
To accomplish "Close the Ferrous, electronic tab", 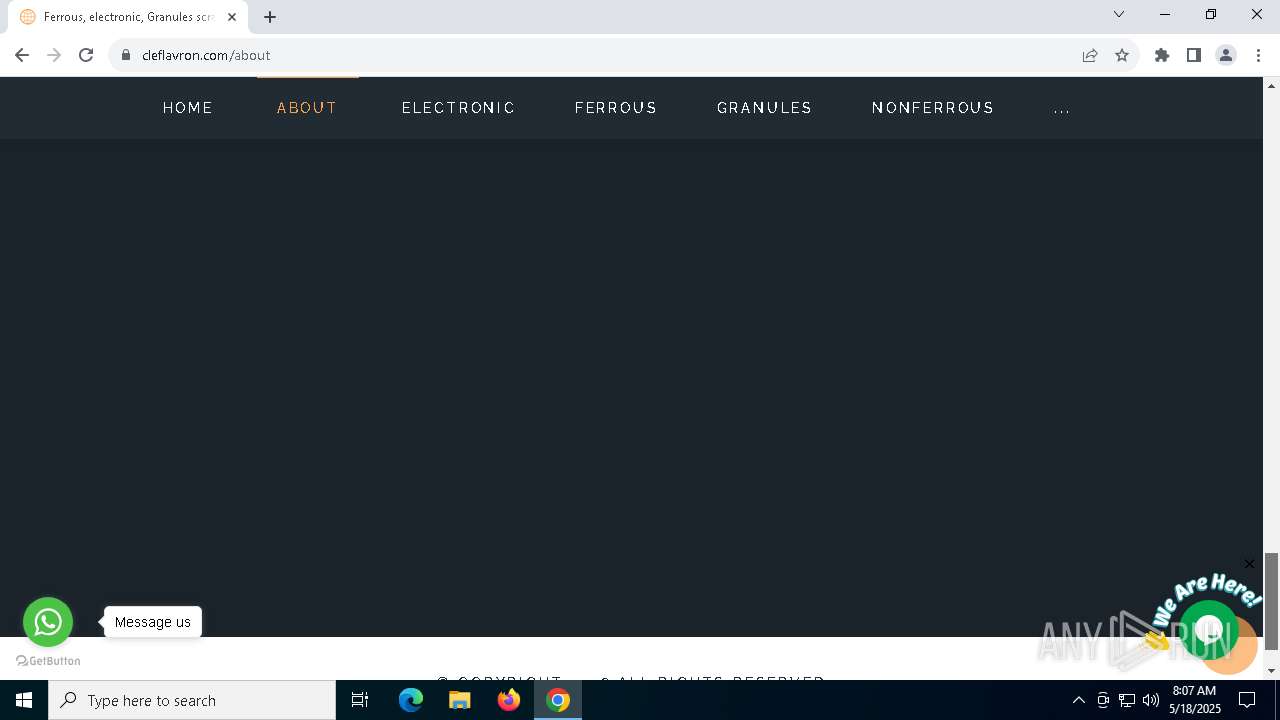I will click(232, 17).
